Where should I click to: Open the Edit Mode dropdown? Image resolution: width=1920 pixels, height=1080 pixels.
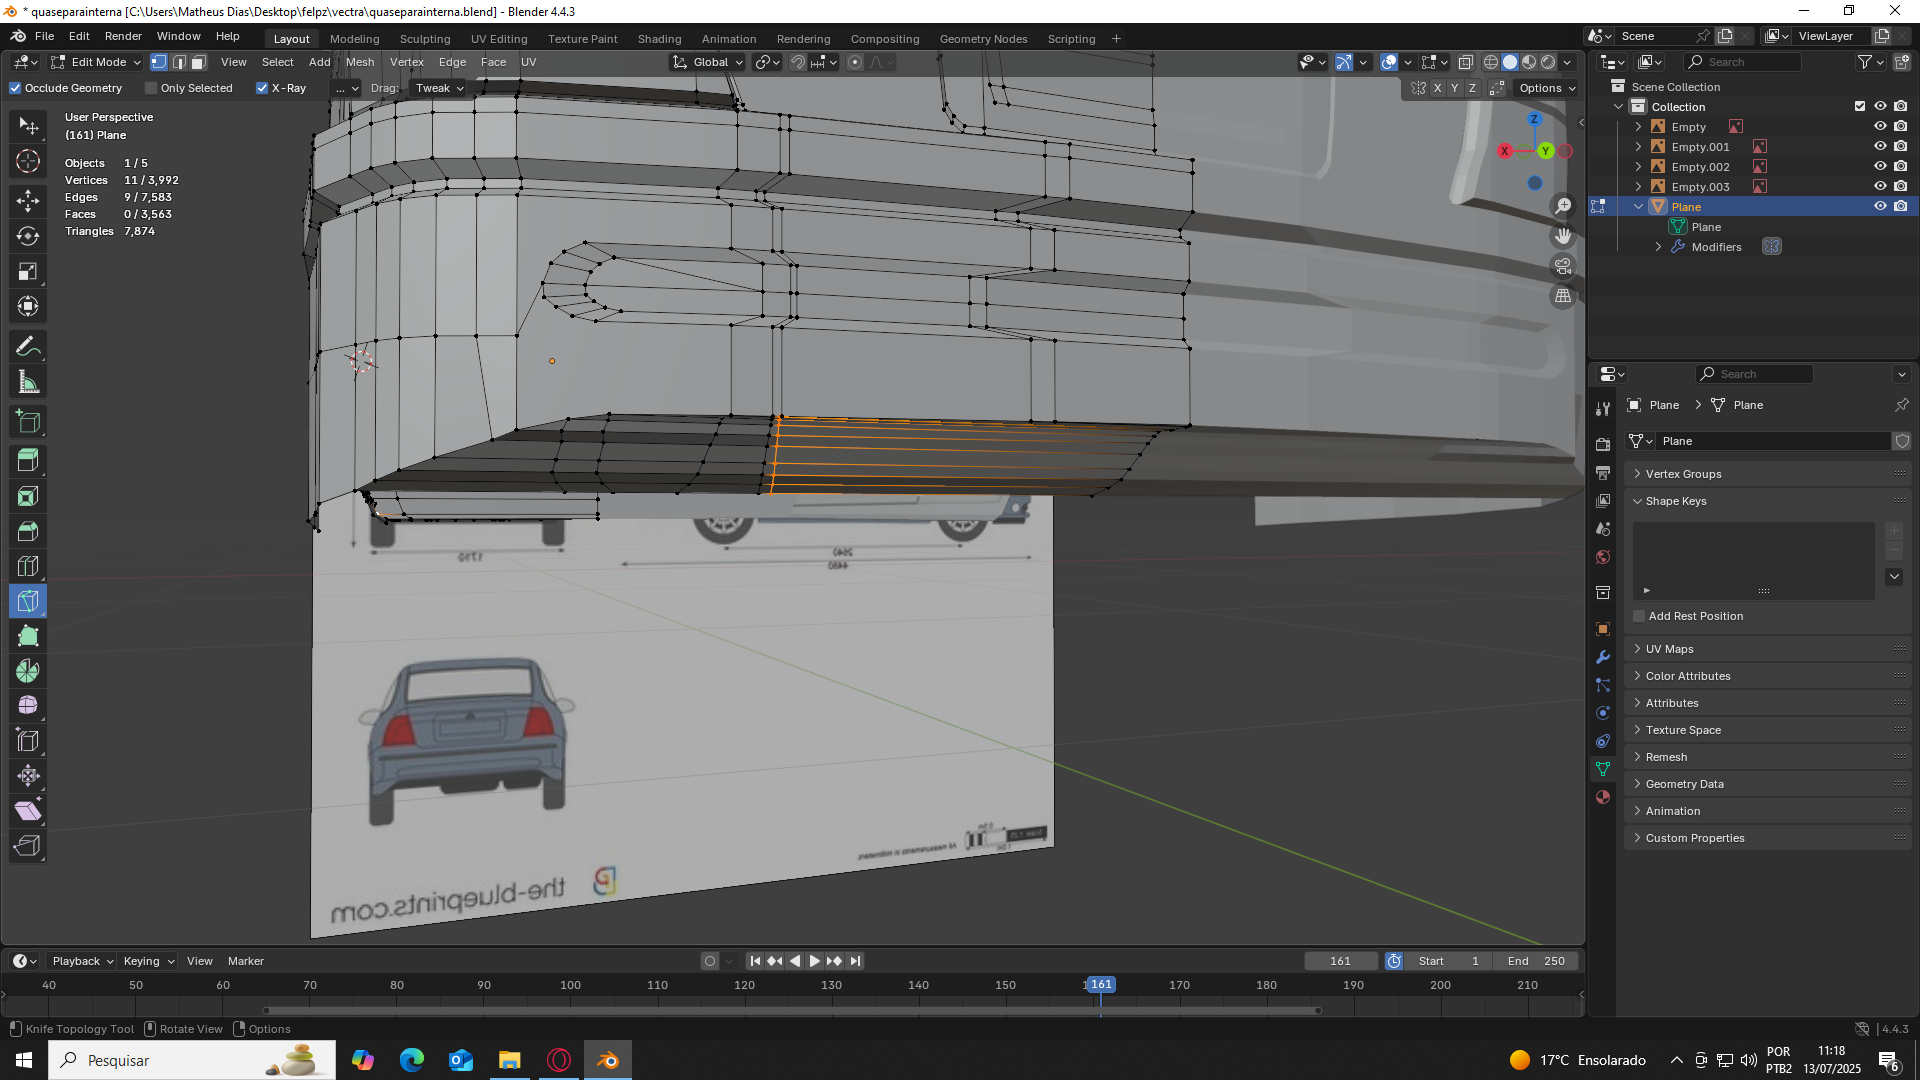click(97, 62)
